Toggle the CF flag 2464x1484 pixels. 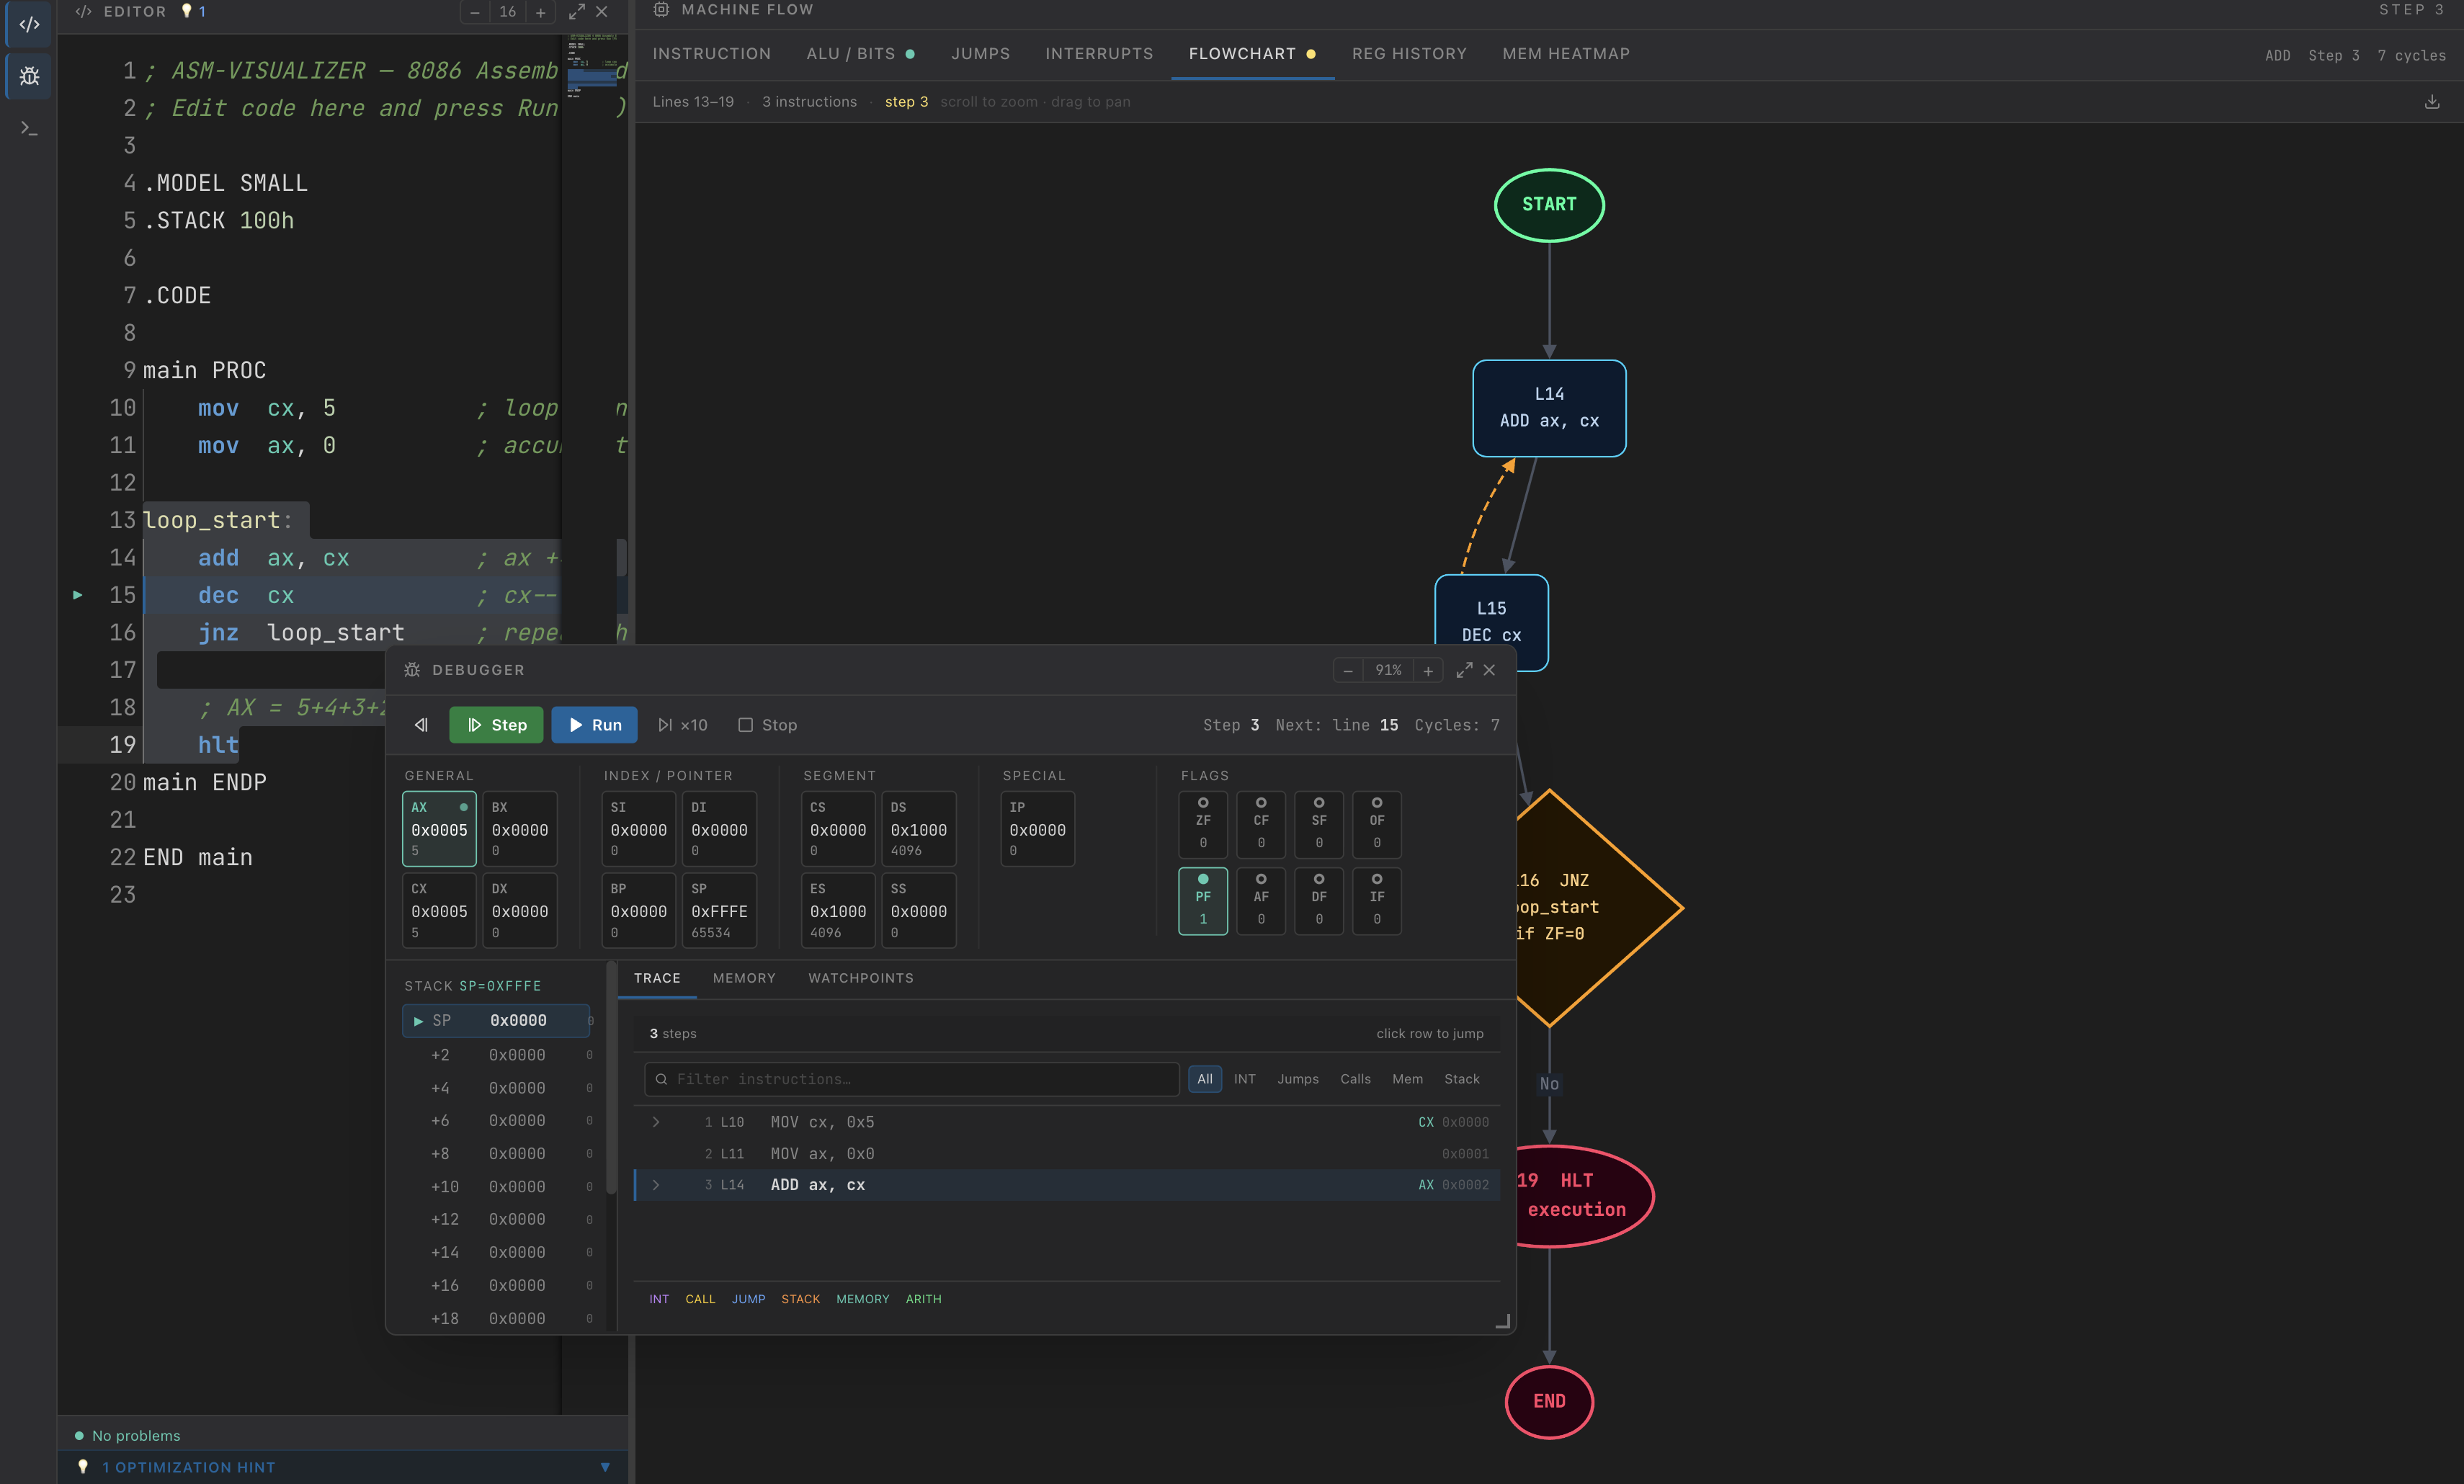(1261, 824)
